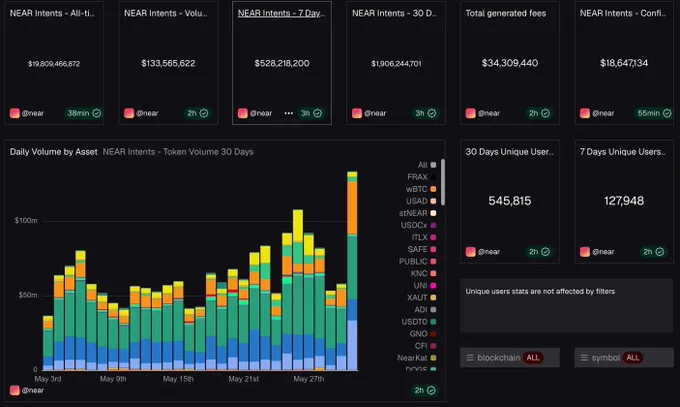The height and width of the screenshot is (407, 680).
Task: Toggle FRAX series in legend
Action: pyautogui.click(x=422, y=177)
